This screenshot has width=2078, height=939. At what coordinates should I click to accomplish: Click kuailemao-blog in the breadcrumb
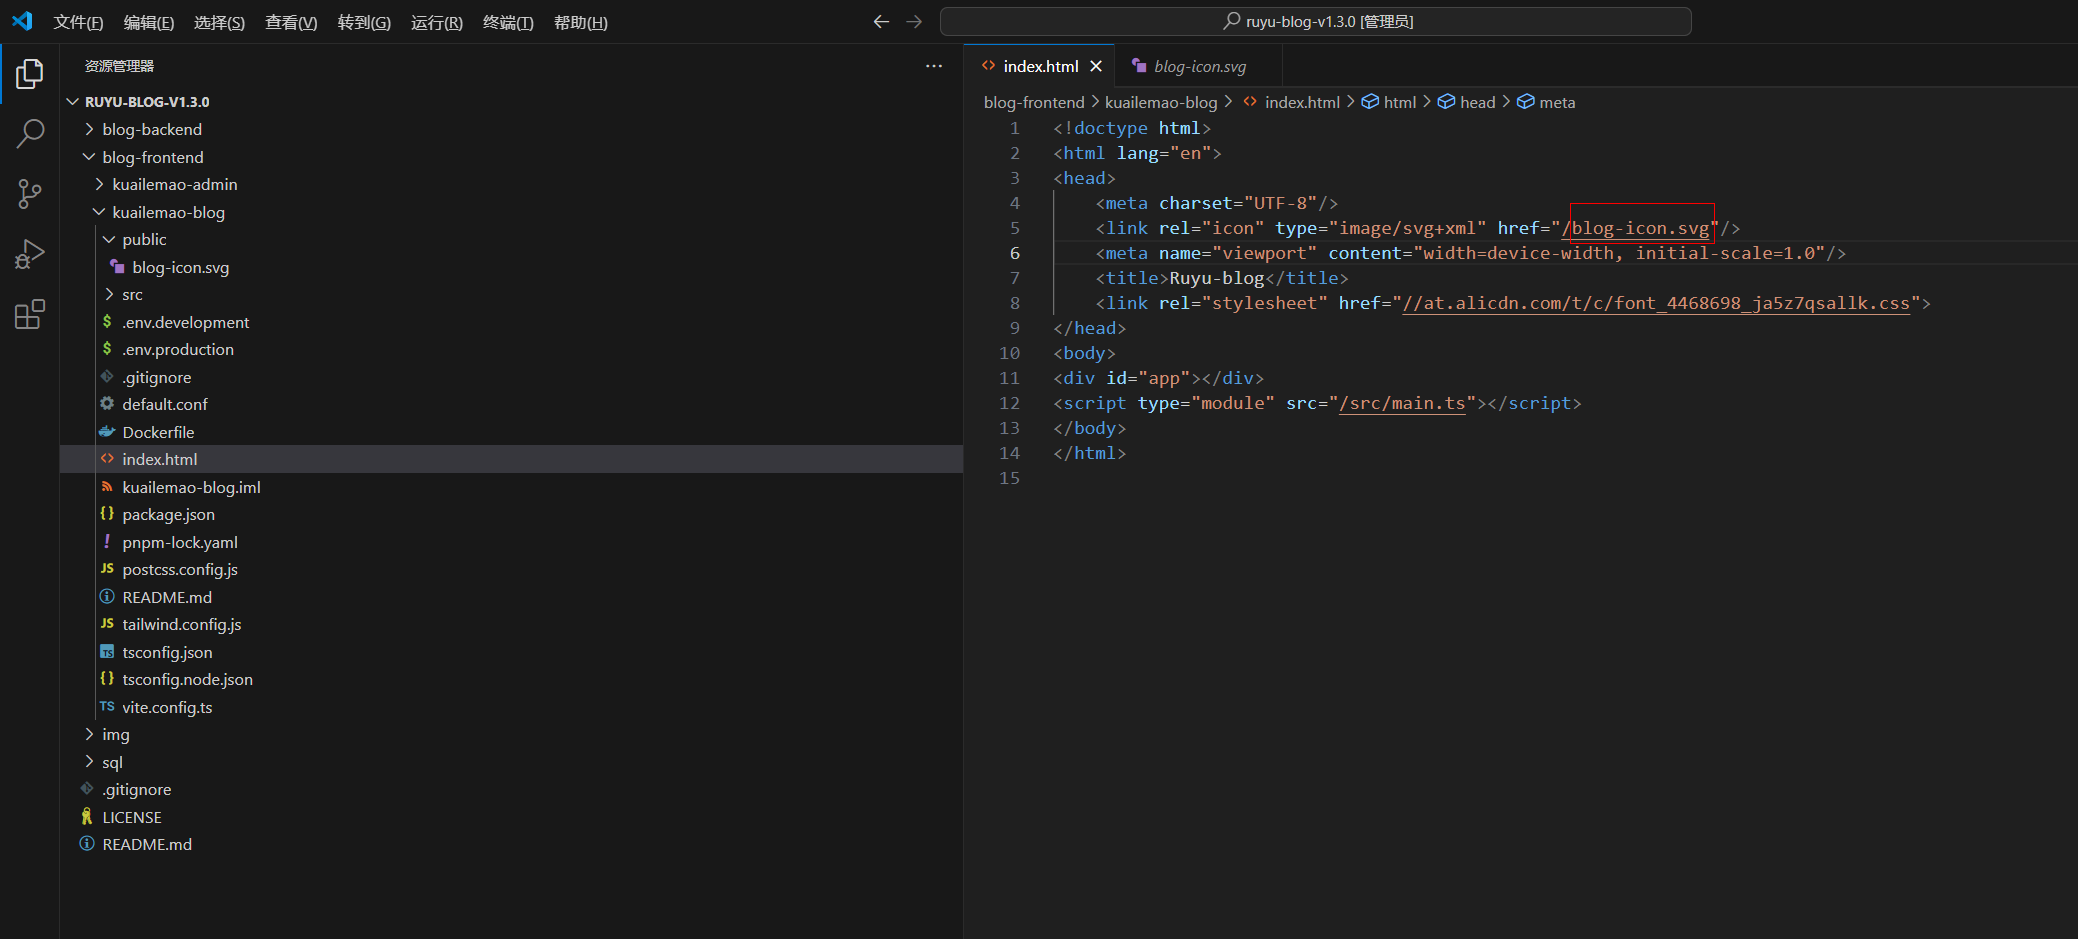click(1161, 102)
